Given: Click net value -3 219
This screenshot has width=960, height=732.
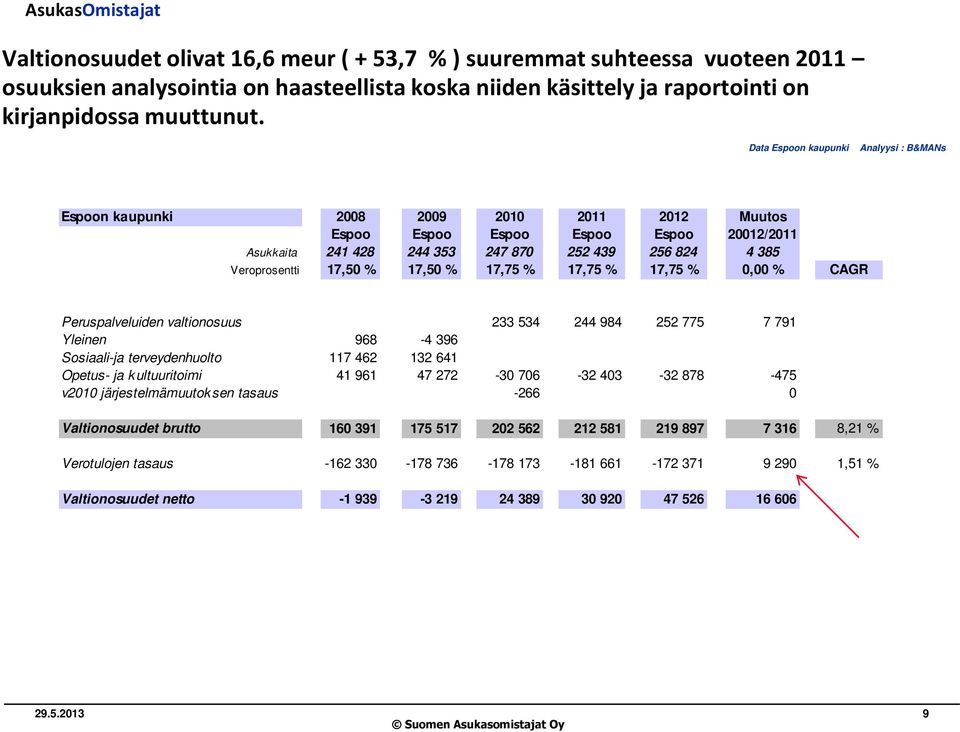Looking at the screenshot, I should (x=432, y=499).
